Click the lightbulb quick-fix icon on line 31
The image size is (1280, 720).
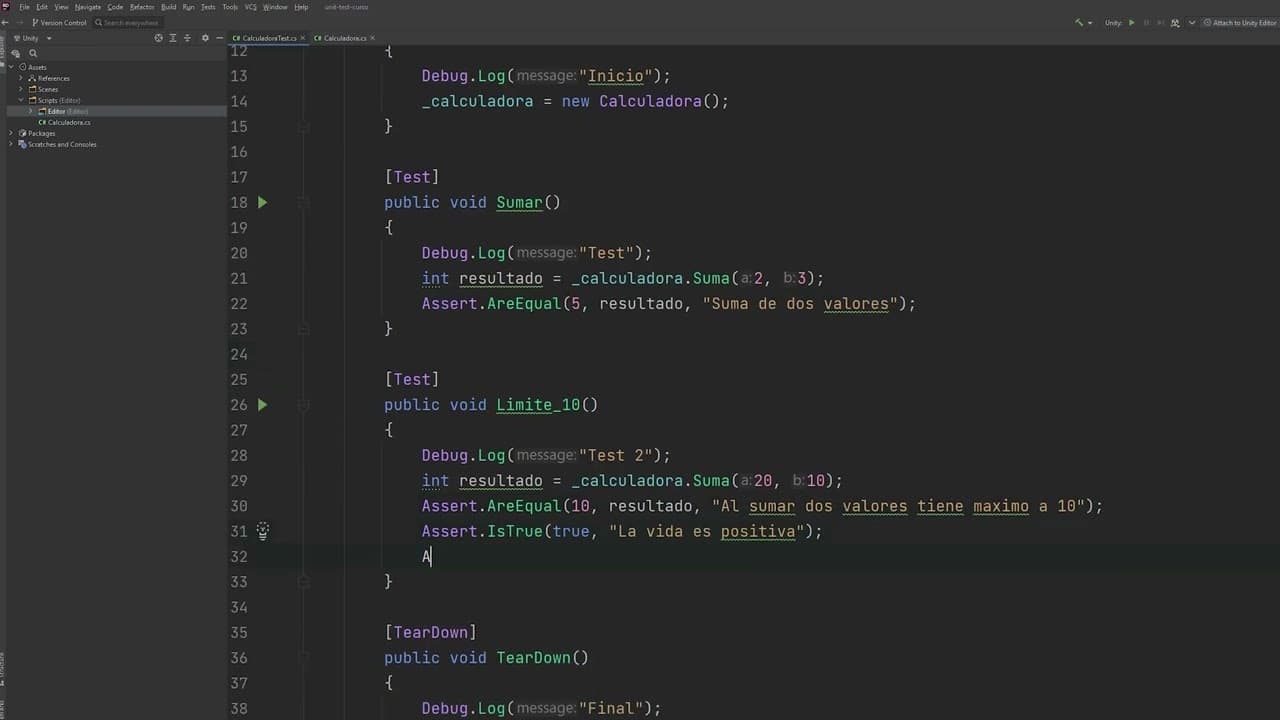(x=262, y=532)
